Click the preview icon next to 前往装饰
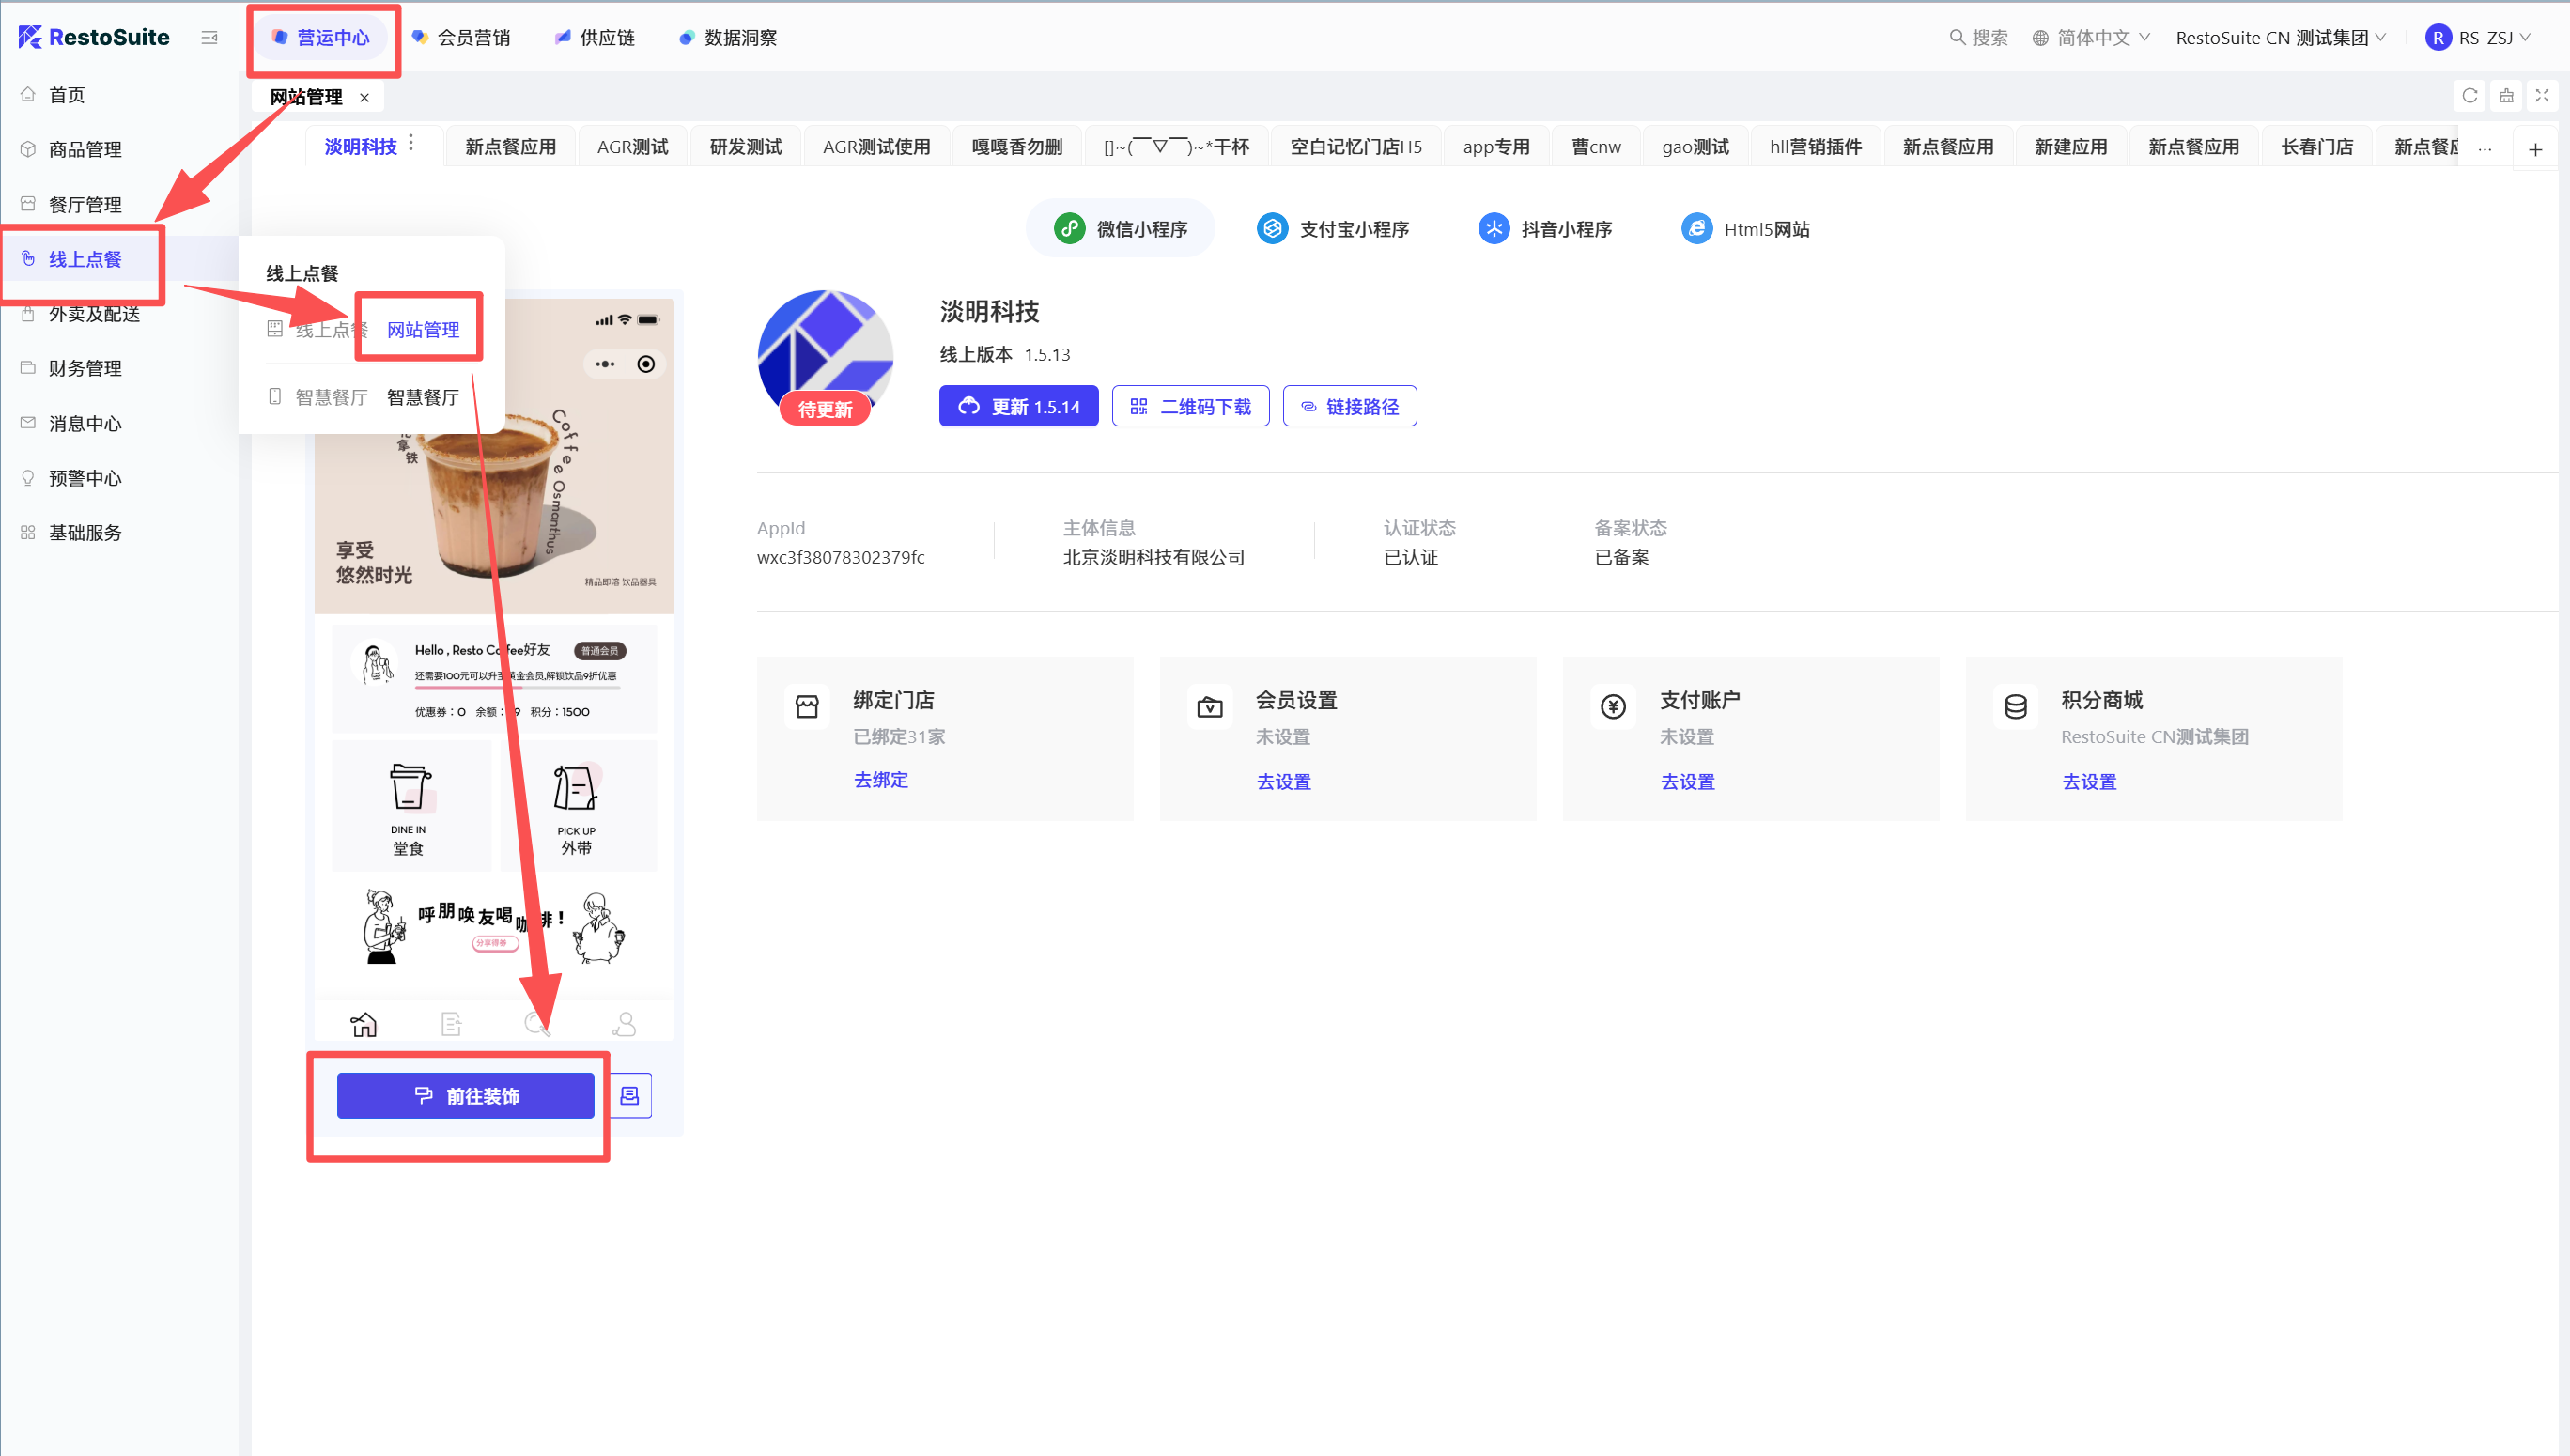This screenshot has height=1456, width=2570. [629, 1096]
